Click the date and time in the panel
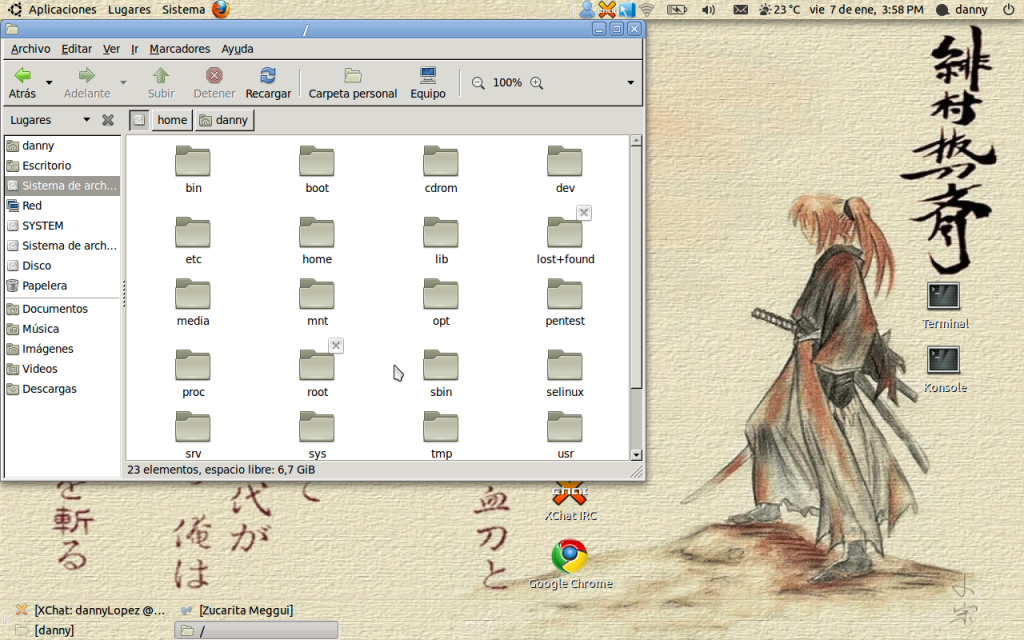This screenshot has height=640, width=1024. tap(866, 10)
